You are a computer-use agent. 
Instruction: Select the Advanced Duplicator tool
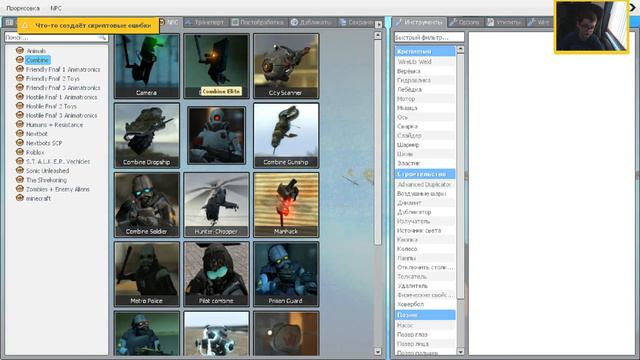pos(425,184)
